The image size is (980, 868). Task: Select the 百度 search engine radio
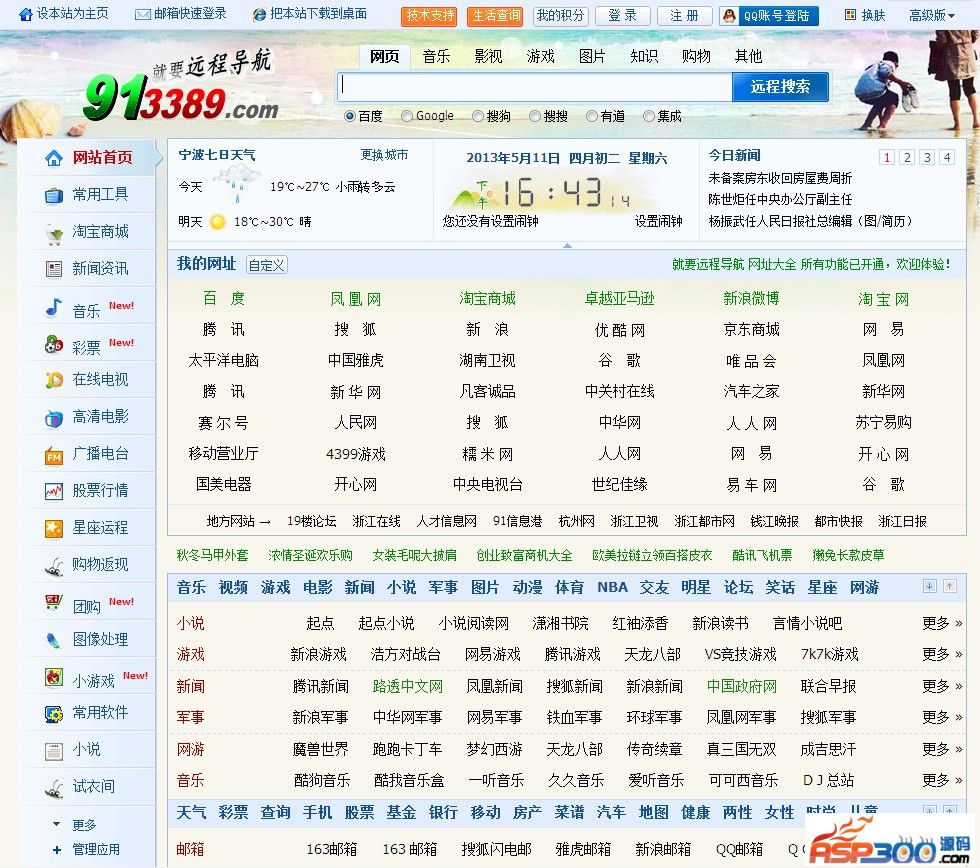pos(350,116)
